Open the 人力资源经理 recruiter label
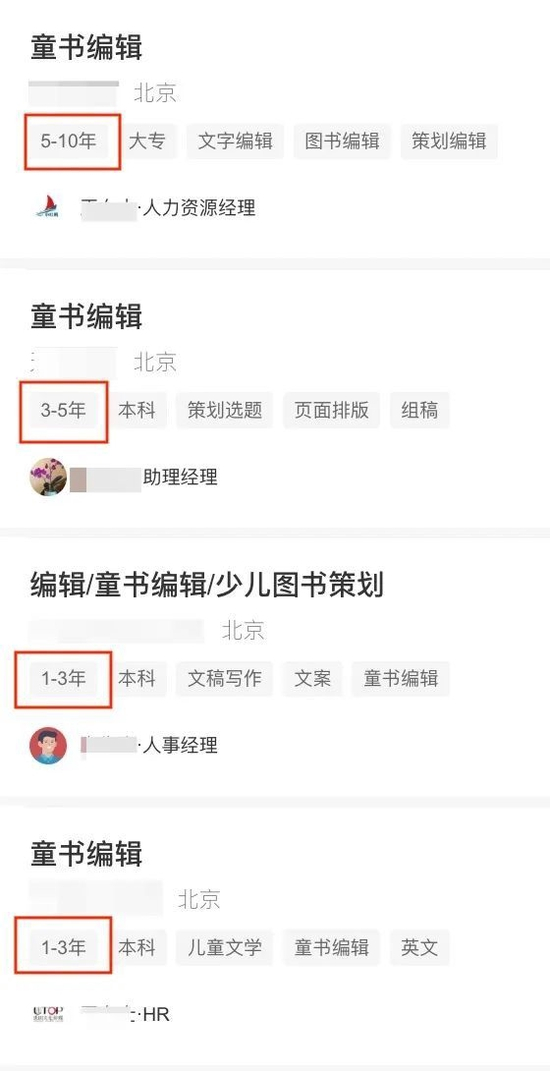The width and height of the screenshot is (550, 1071). 199,208
